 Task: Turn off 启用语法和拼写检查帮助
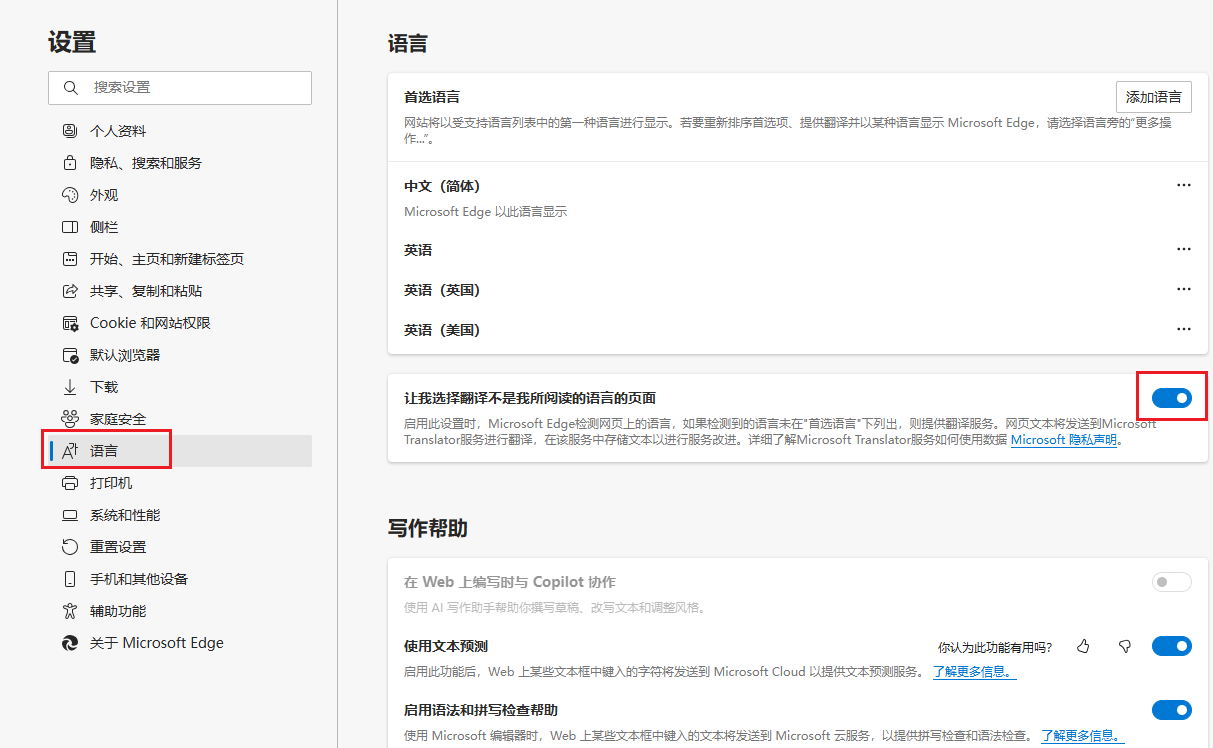1171,710
